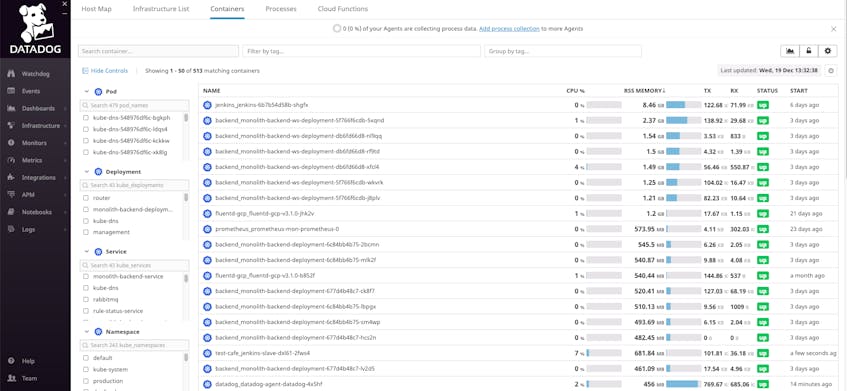Open the settings gear icon button
The height and width of the screenshot is (391, 847).
pos(828,51)
